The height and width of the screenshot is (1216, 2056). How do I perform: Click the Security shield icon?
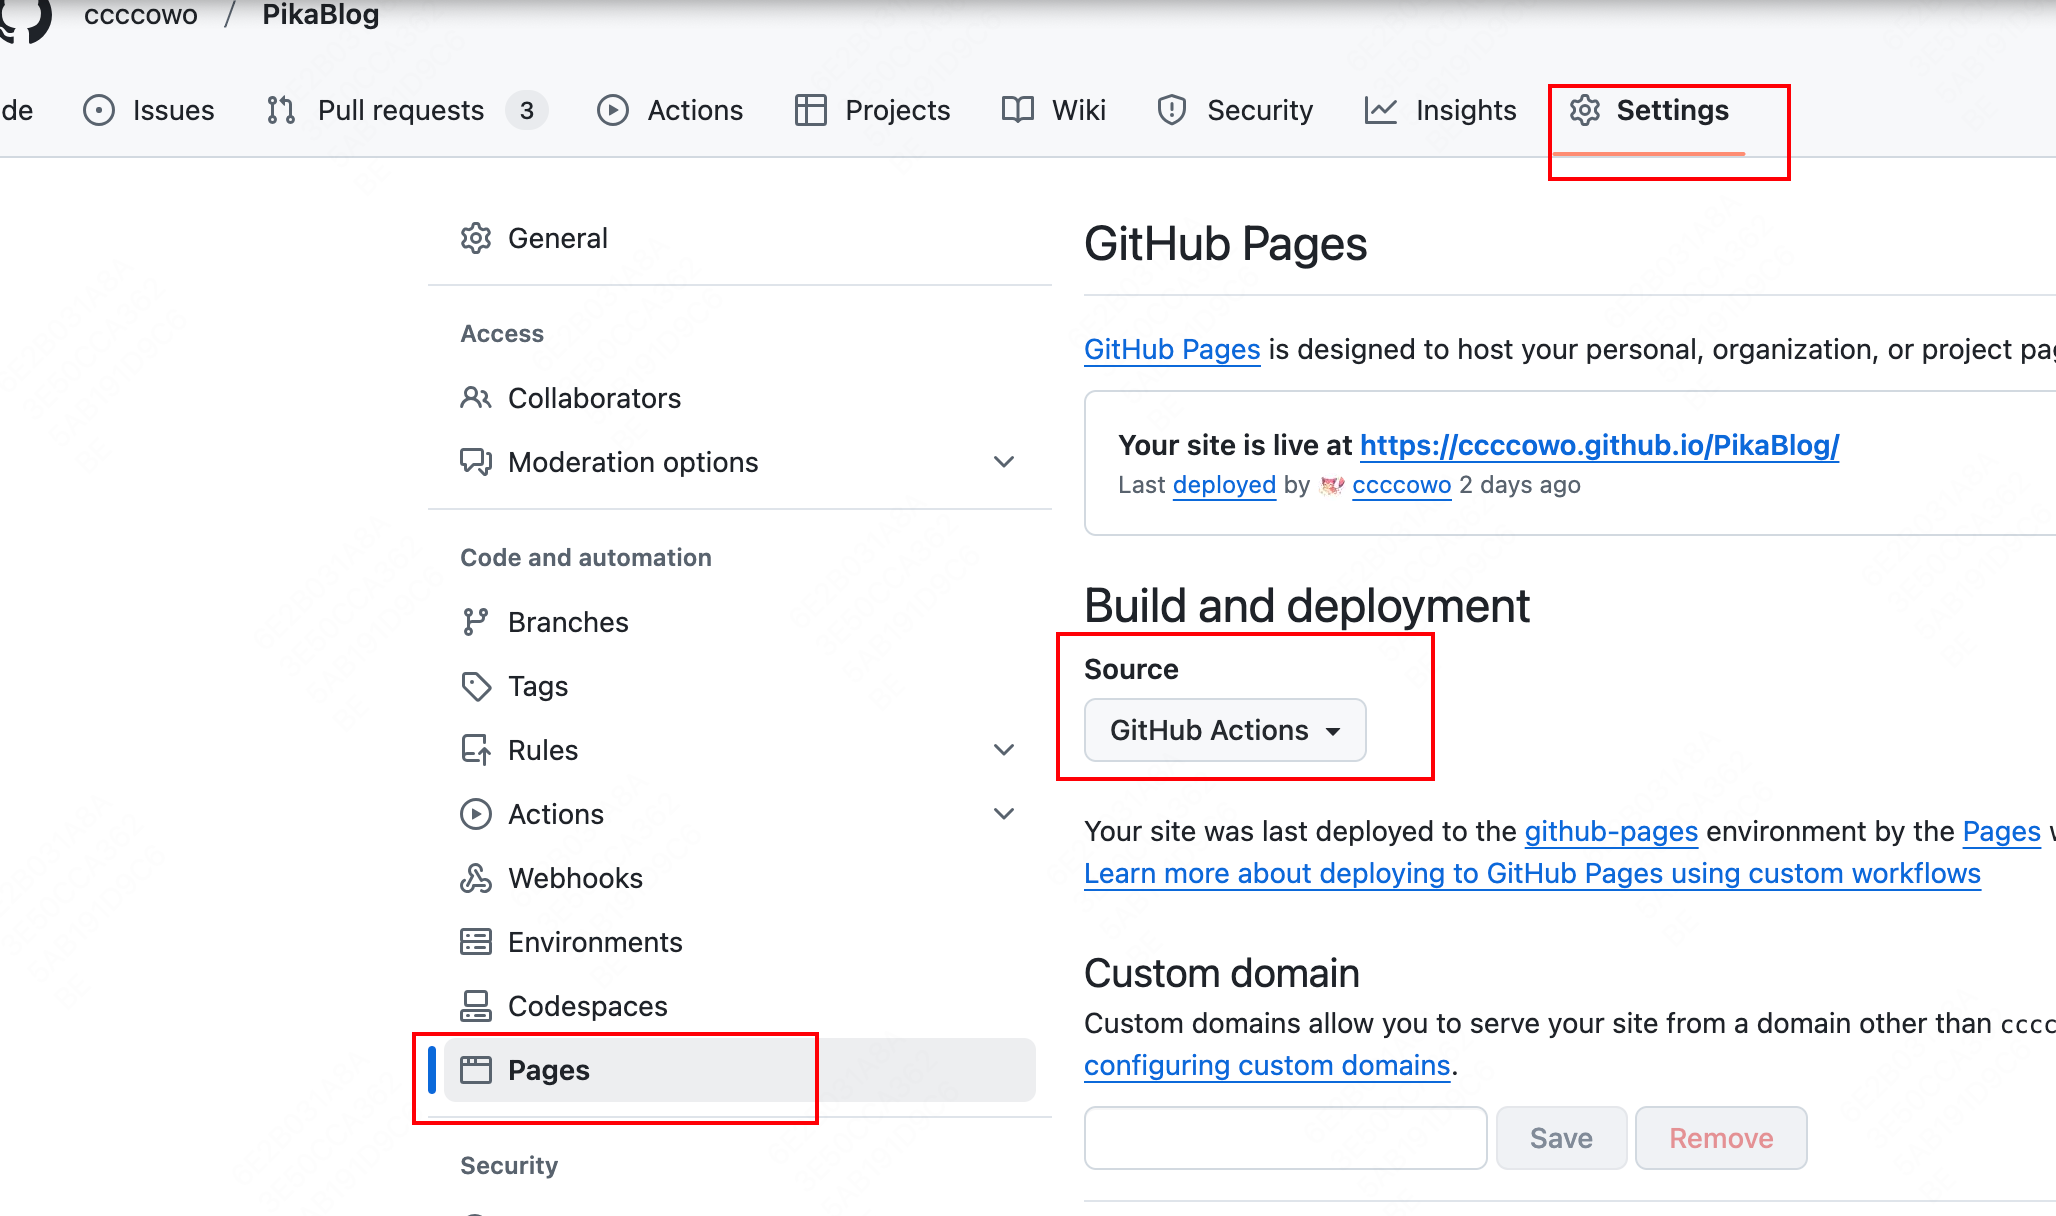1172,110
